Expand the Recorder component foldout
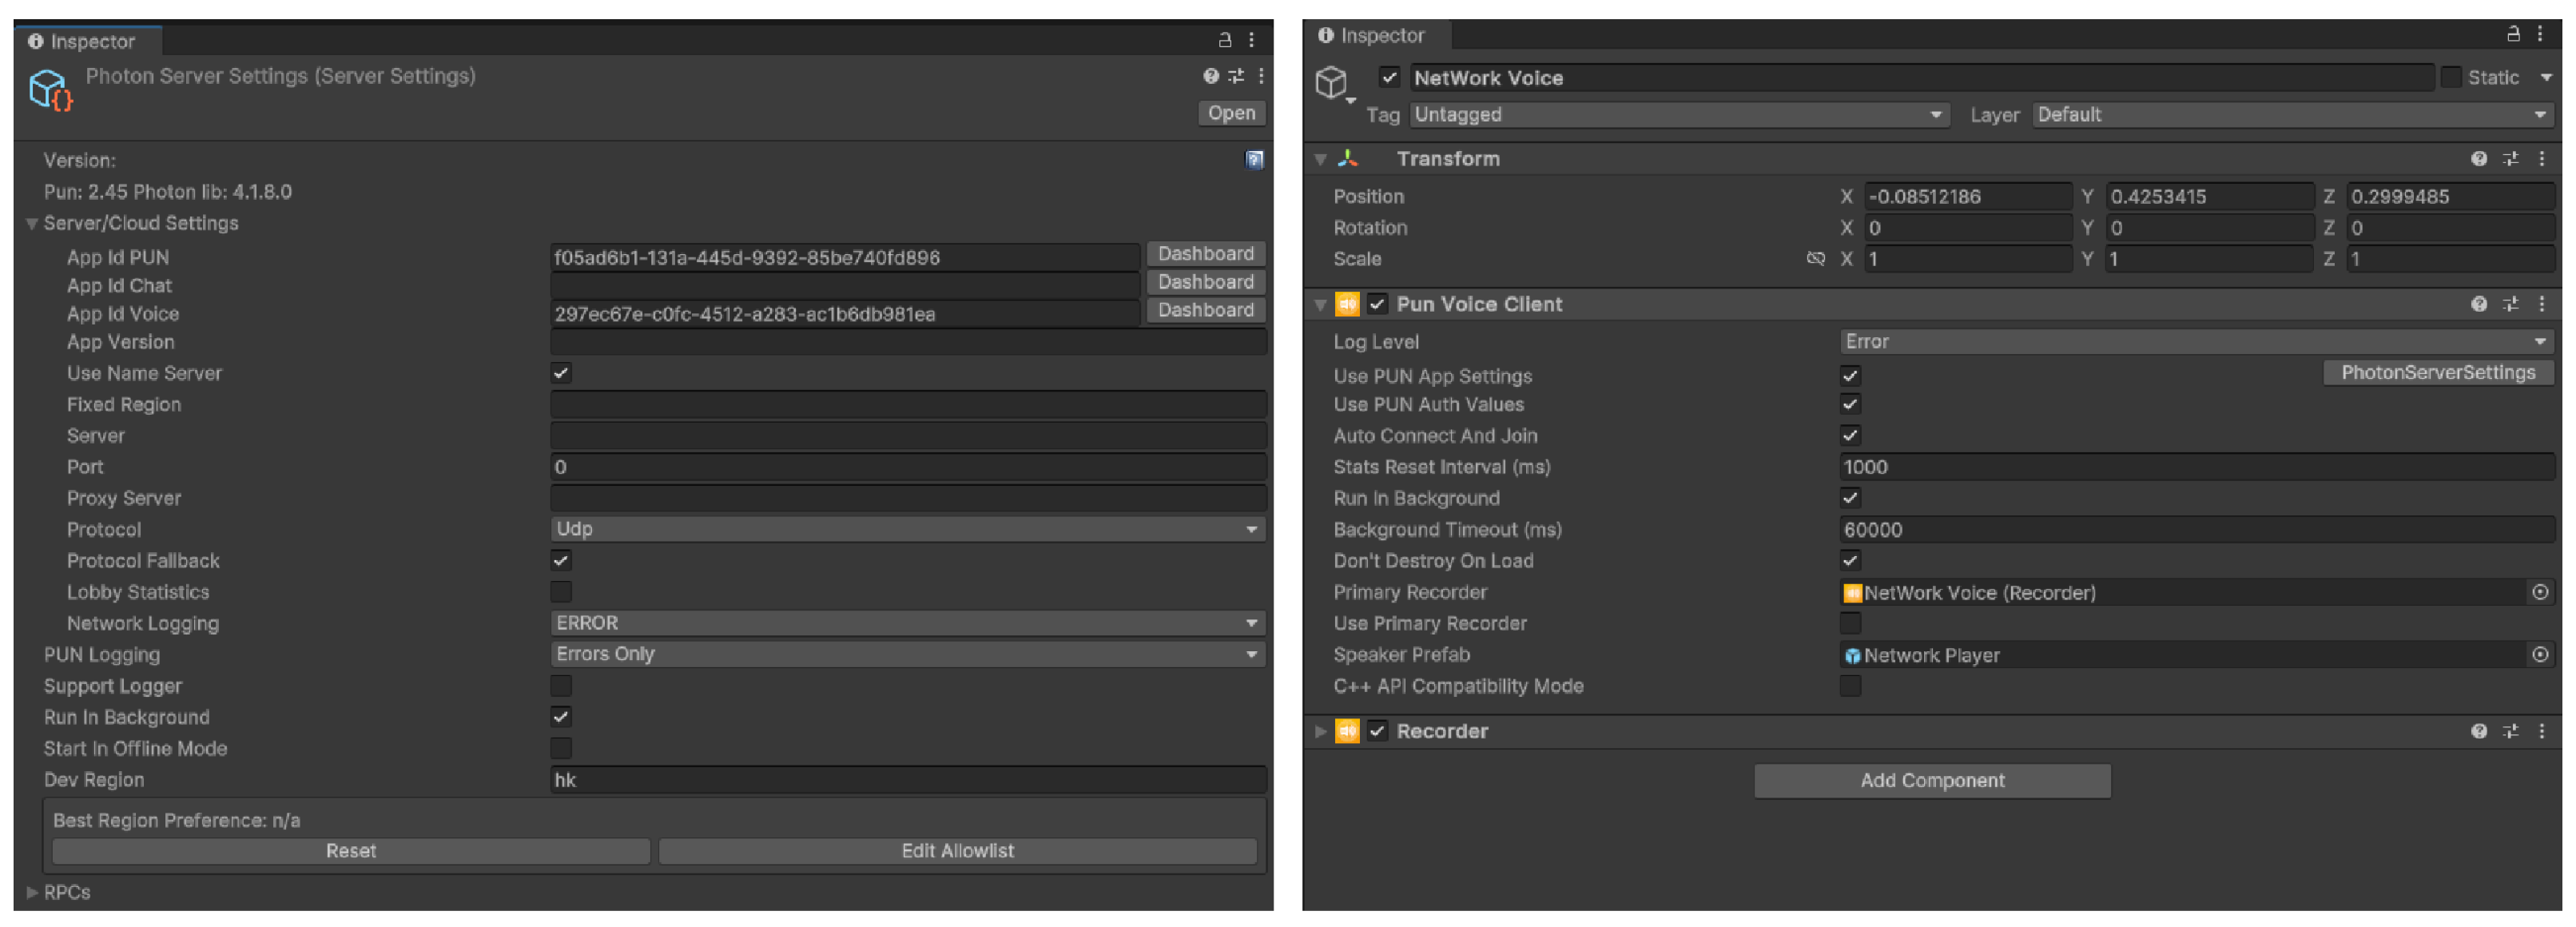Viewport: 2576px width, 927px height. 1320,731
